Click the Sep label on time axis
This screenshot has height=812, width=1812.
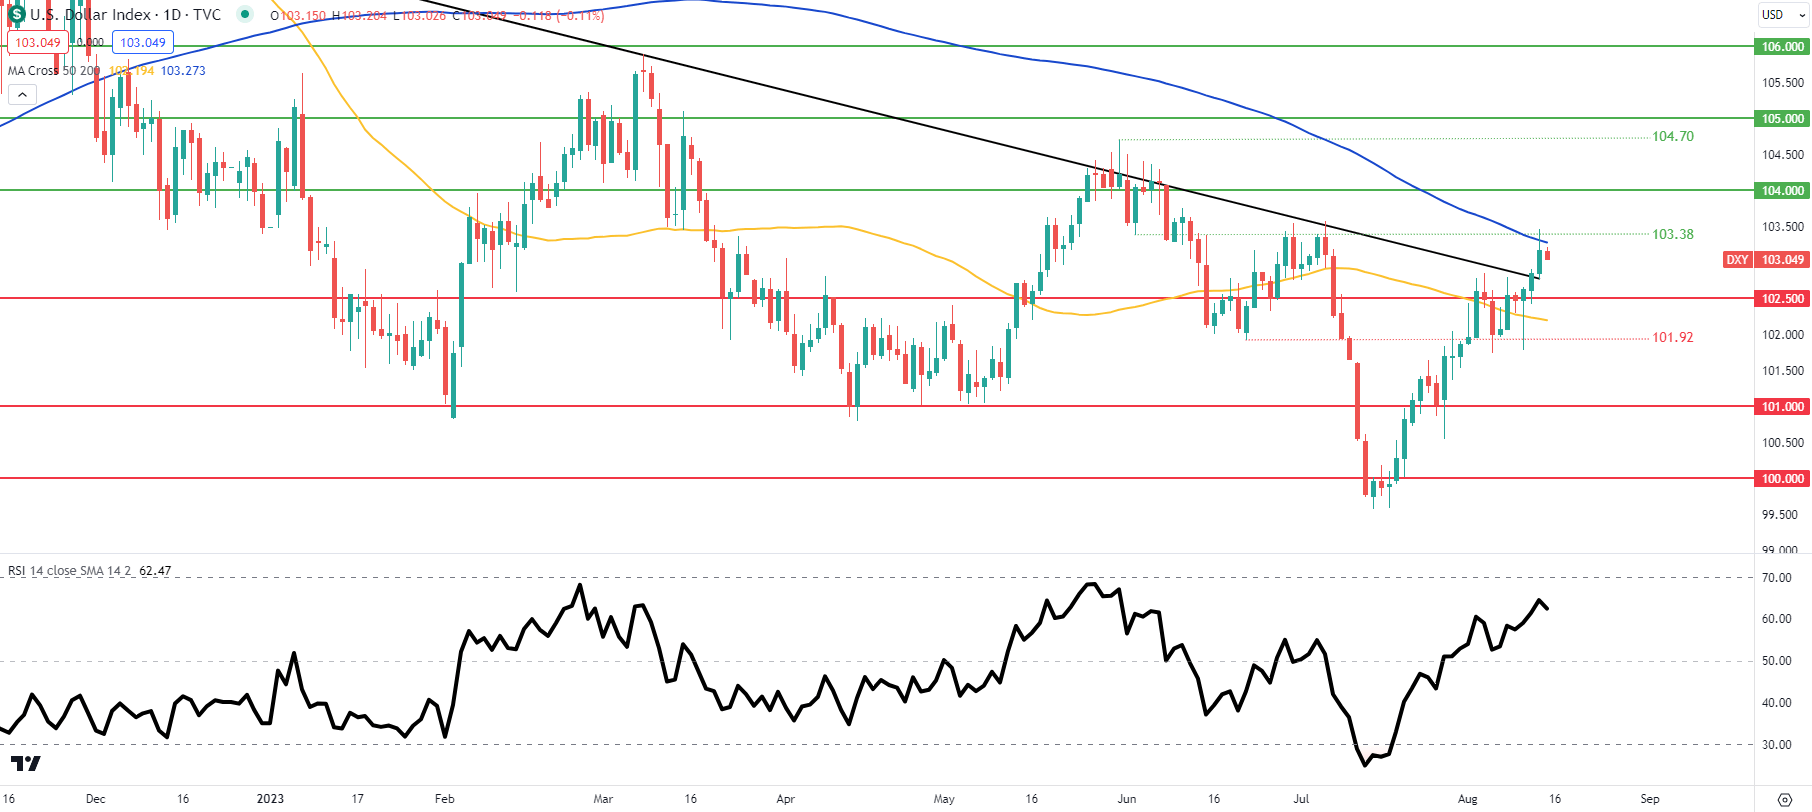pos(1650,799)
